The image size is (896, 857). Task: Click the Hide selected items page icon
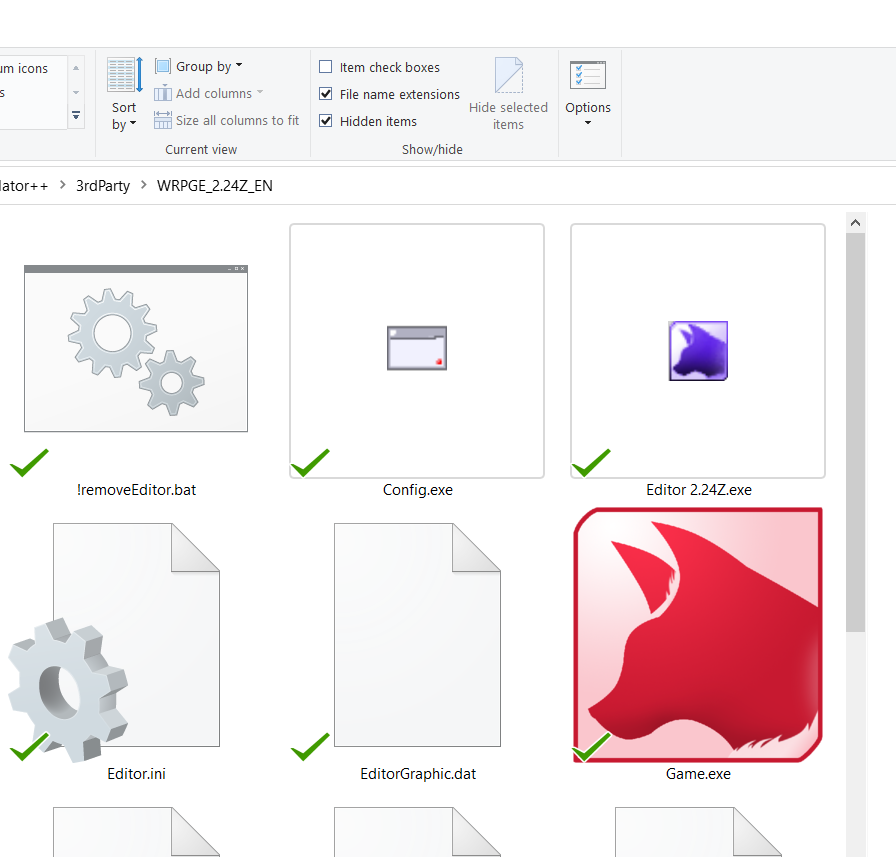509,75
